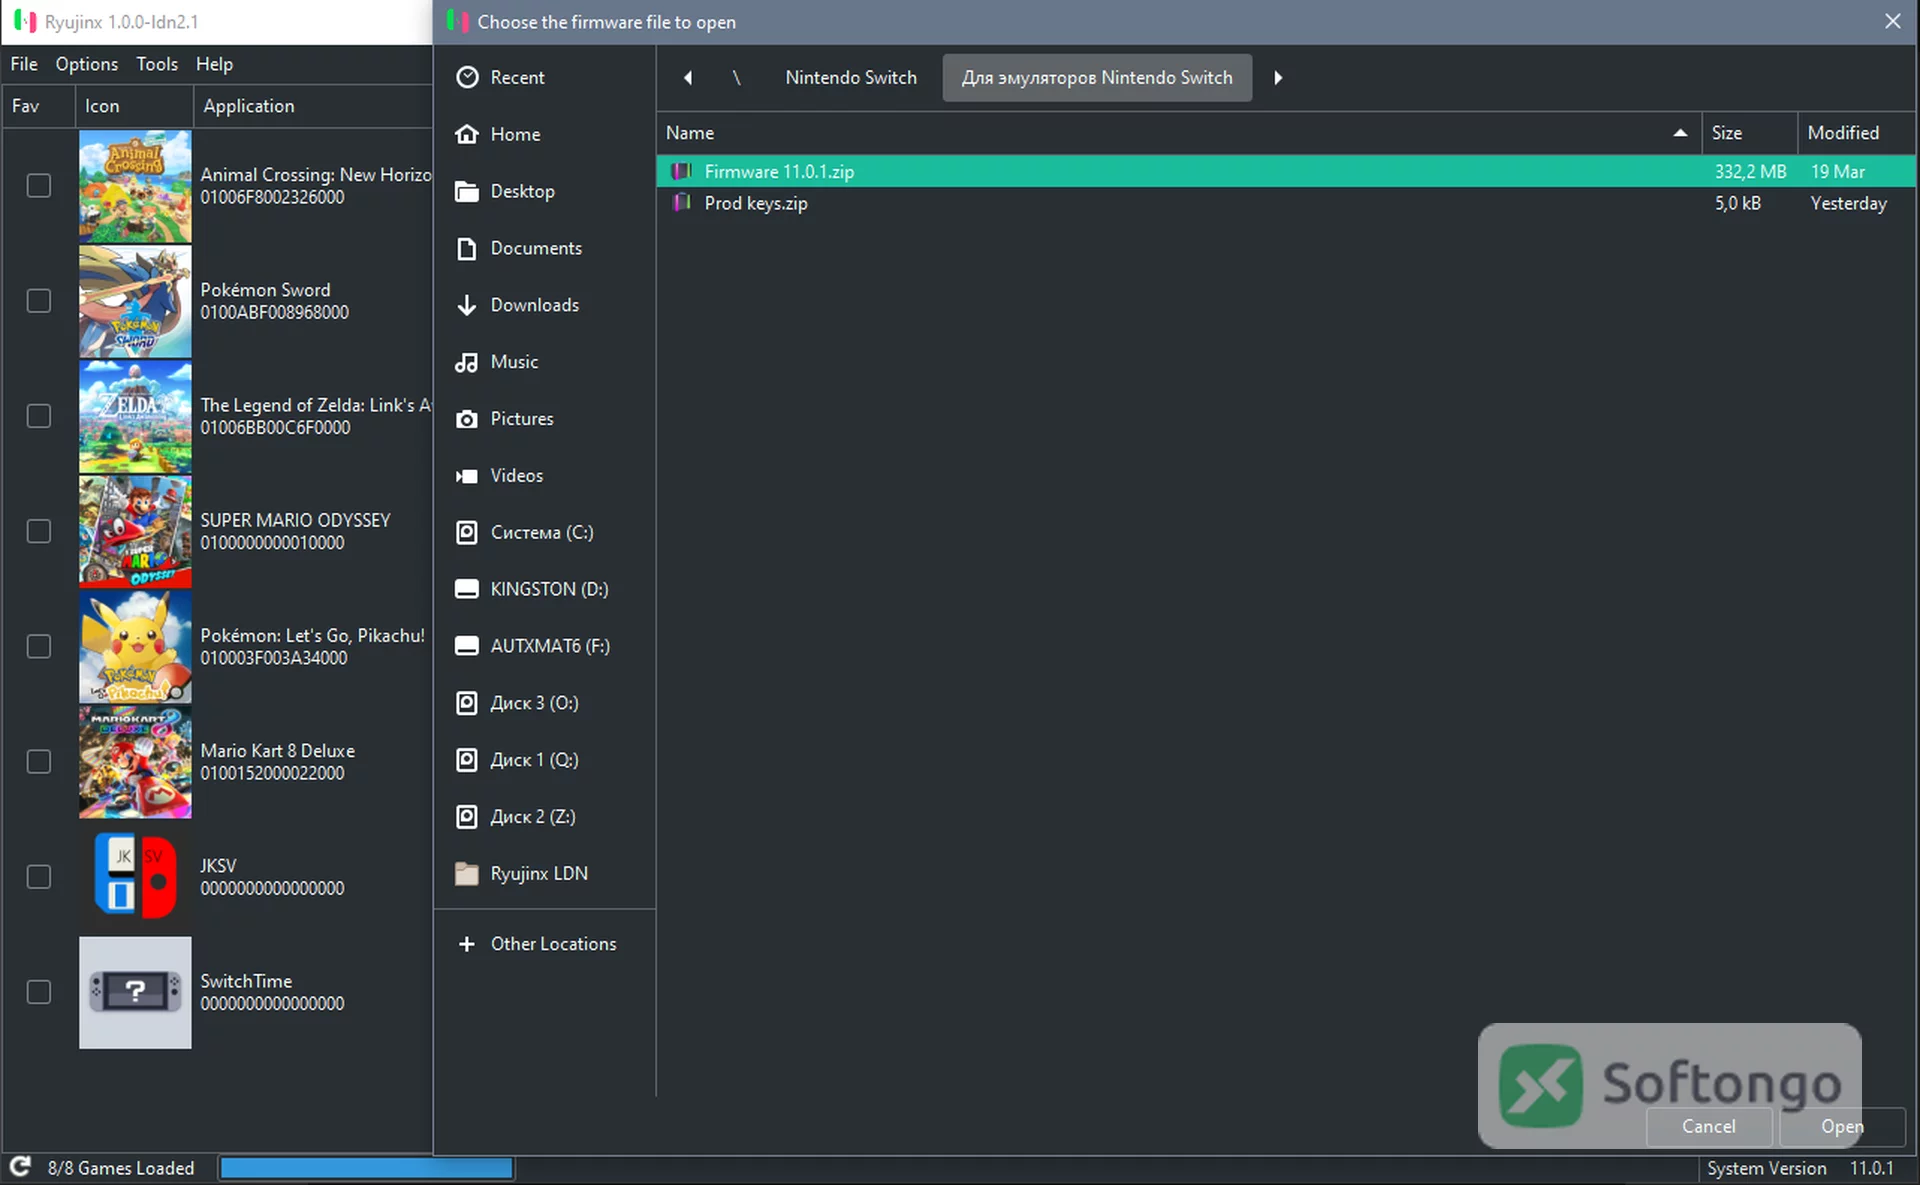
Task: Sort game list by Application column
Action: pos(313,106)
